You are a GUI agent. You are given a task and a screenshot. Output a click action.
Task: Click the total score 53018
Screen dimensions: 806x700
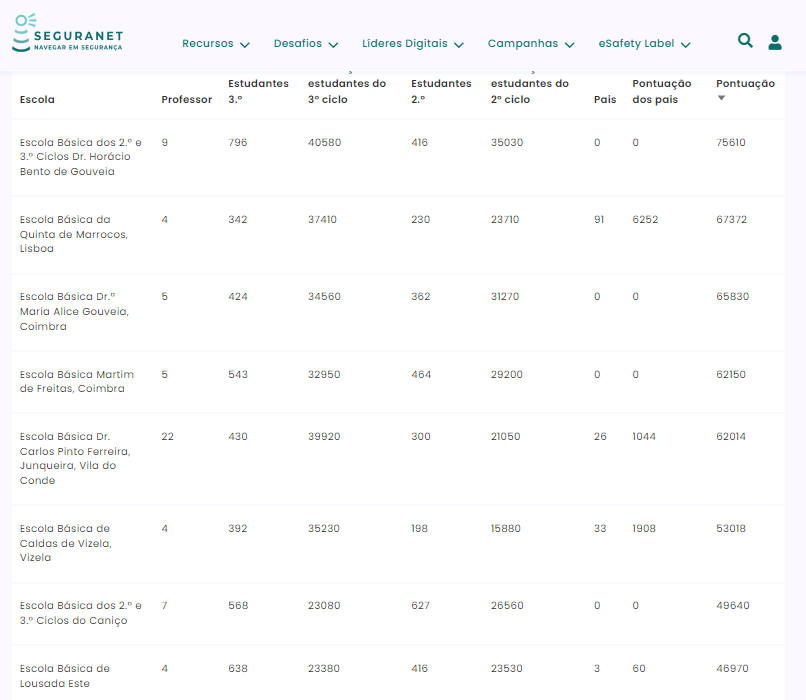tap(730, 528)
